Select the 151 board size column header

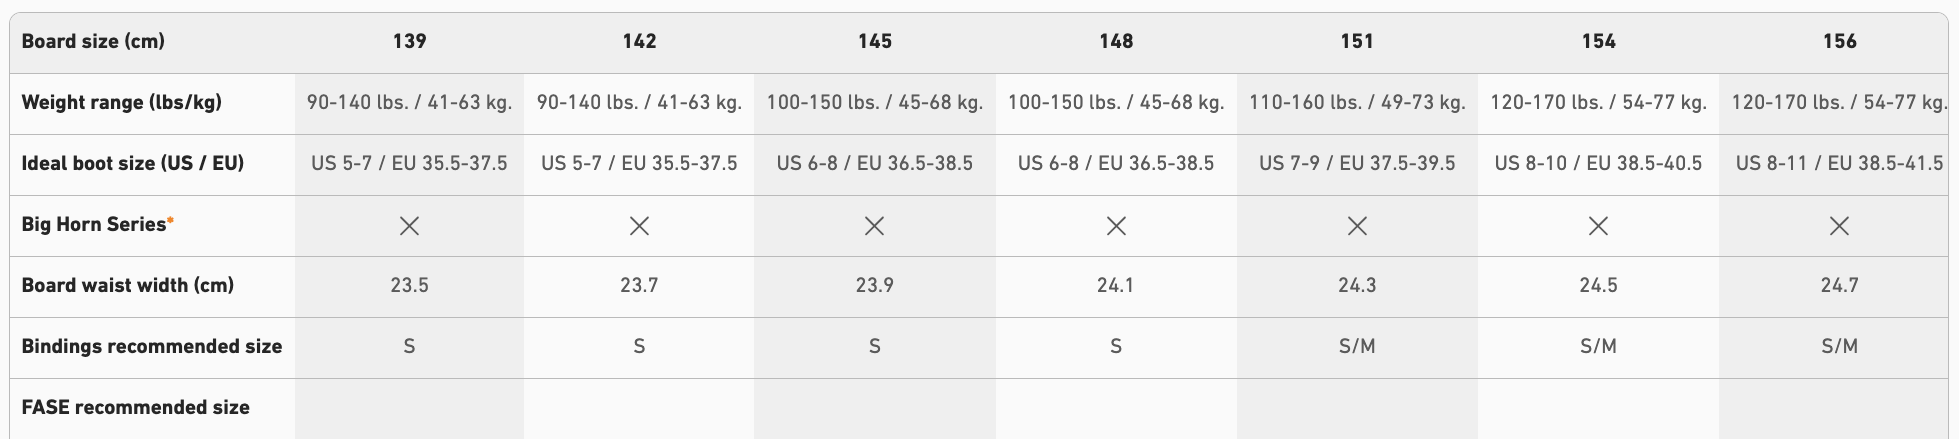(x=1357, y=41)
